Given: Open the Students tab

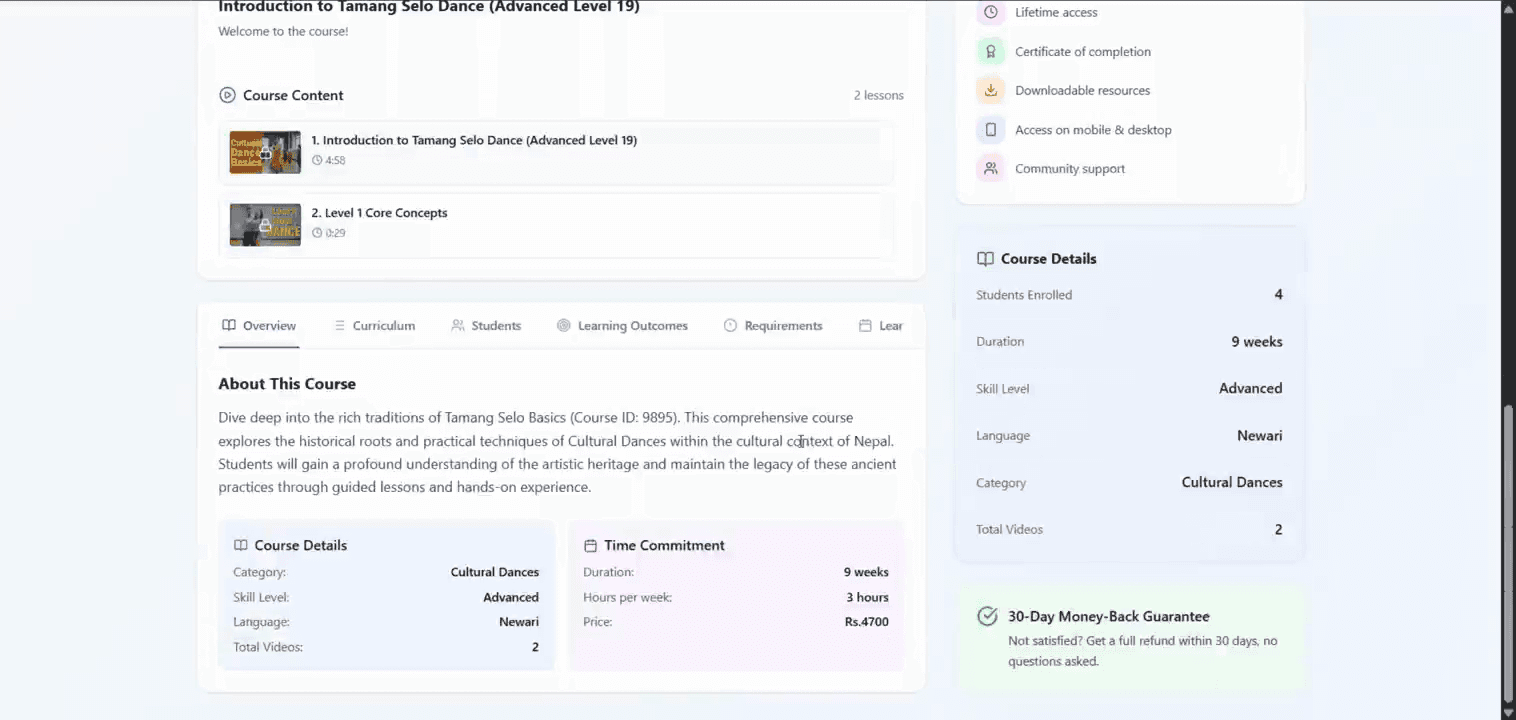Looking at the screenshot, I should [486, 326].
